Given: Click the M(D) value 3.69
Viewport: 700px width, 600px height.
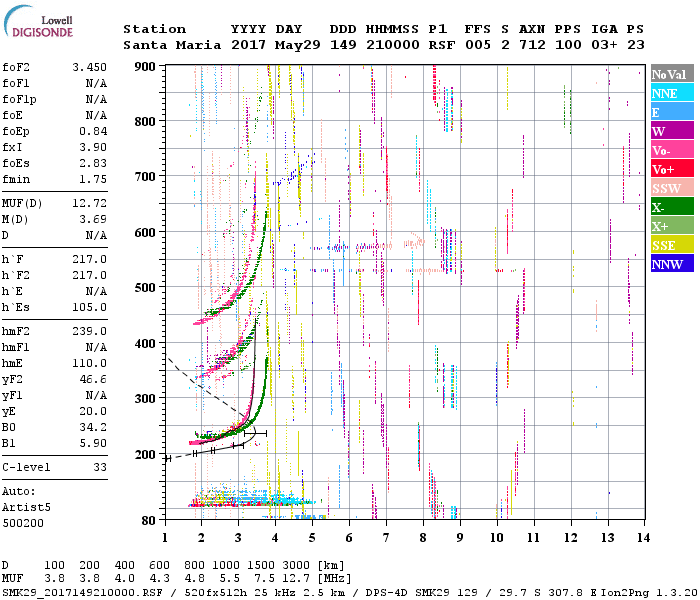Looking at the screenshot, I should tap(93, 219).
